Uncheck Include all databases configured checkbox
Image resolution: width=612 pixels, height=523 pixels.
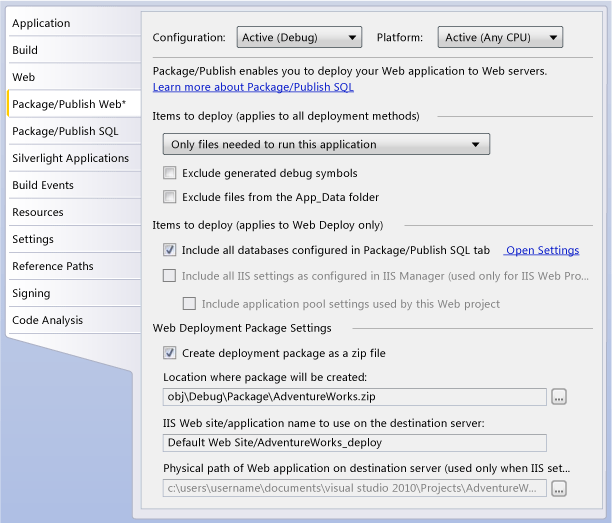(x=169, y=250)
